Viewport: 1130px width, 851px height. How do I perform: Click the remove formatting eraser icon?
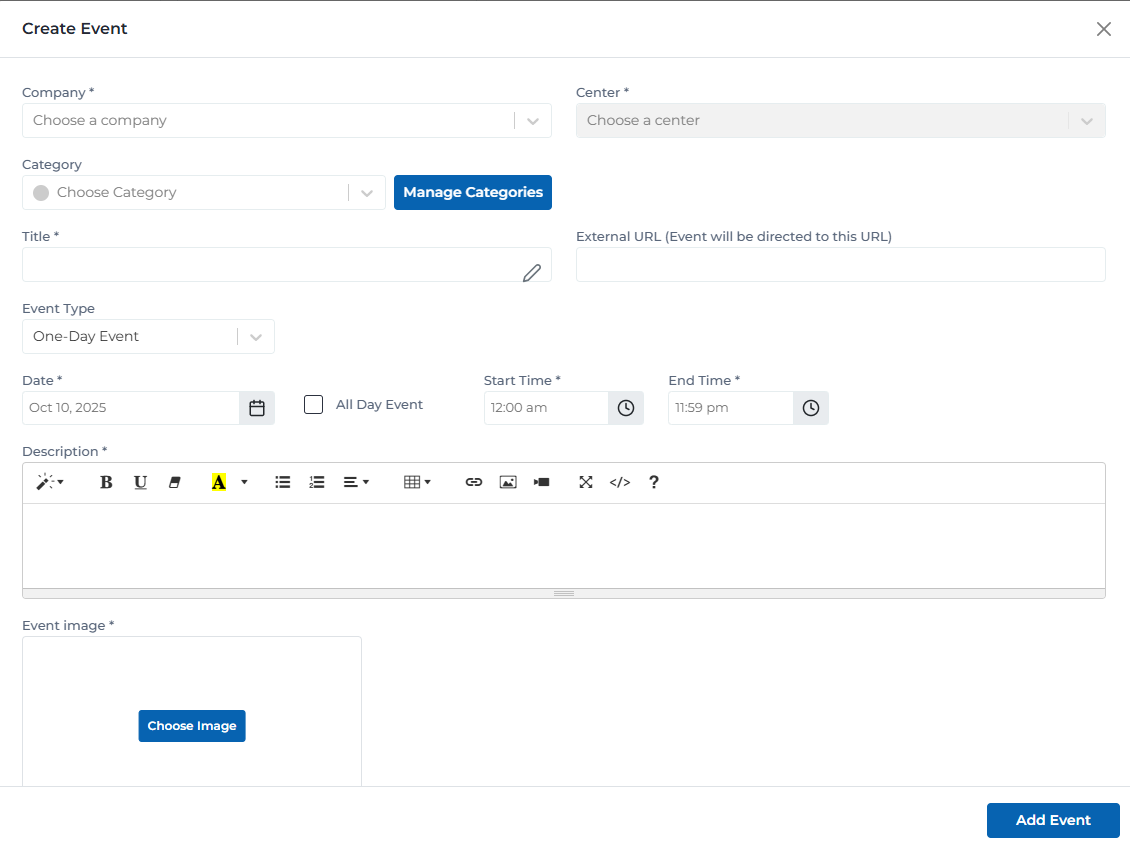174,482
